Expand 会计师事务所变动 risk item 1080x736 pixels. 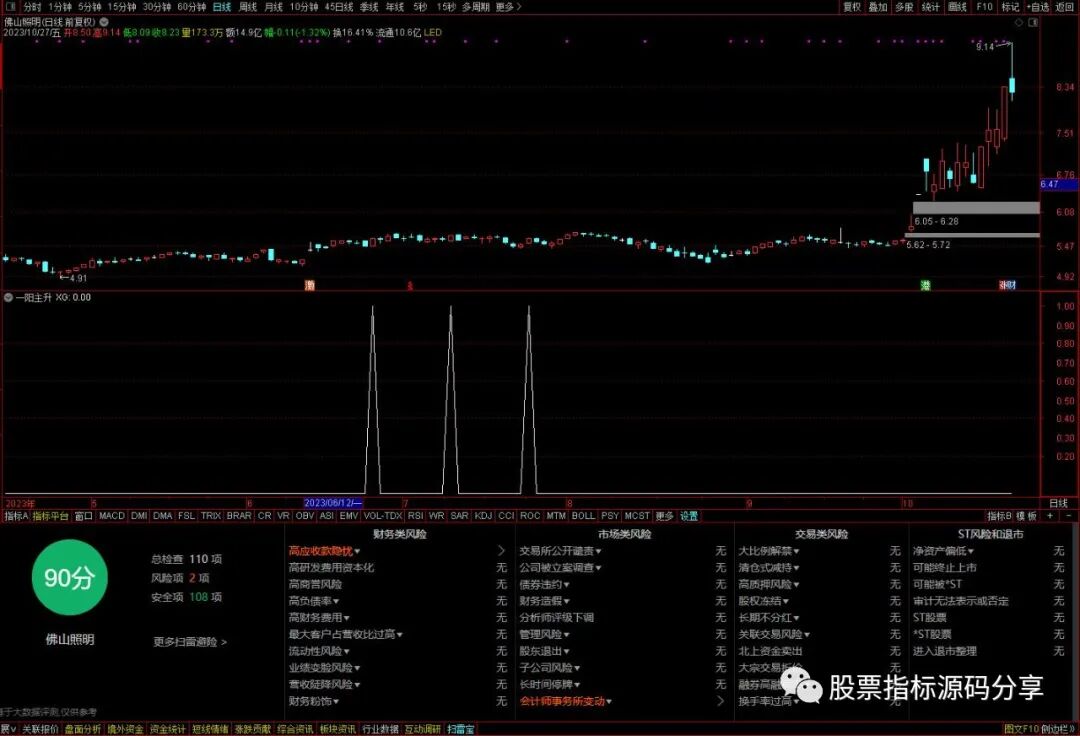tap(565, 702)
